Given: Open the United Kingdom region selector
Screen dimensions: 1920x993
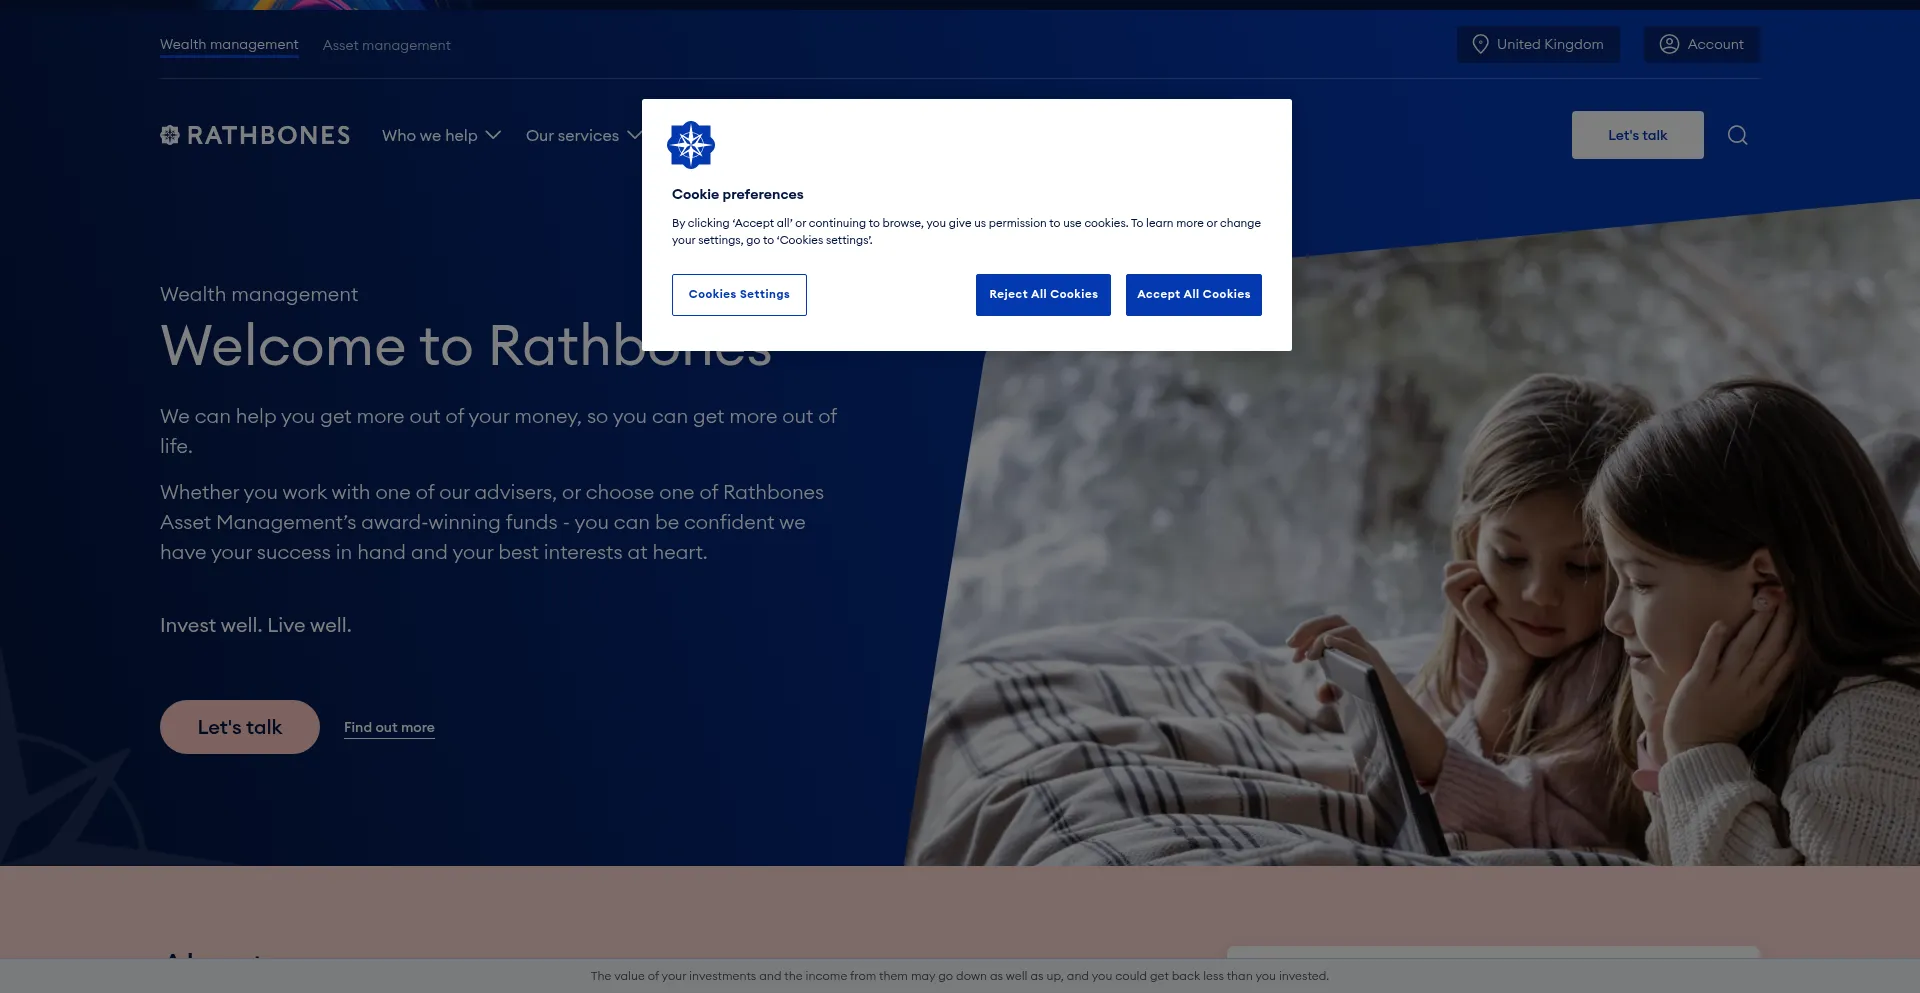Looking at the screenshot, I should [x=1538, y=44].
